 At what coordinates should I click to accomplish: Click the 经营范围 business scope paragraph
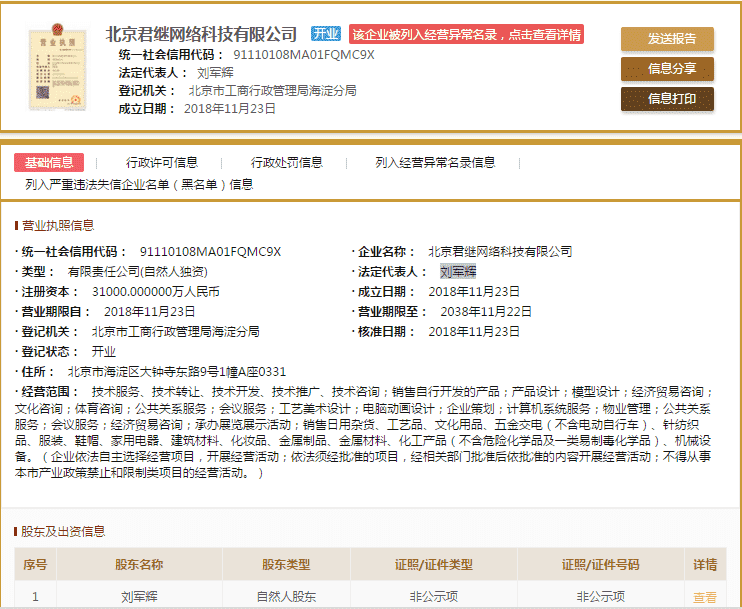click(x=363, y=432)
